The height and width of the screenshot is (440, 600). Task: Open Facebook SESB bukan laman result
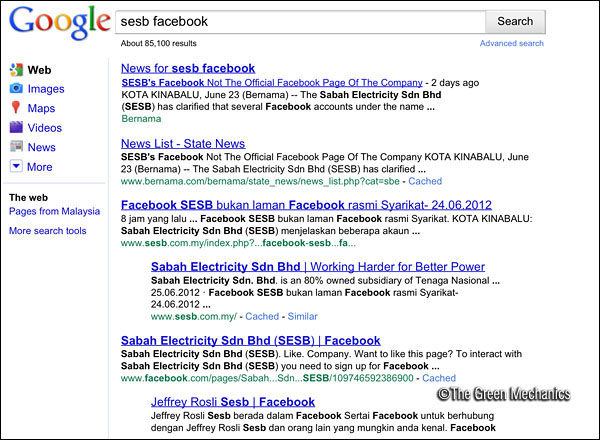pos(306,205)
